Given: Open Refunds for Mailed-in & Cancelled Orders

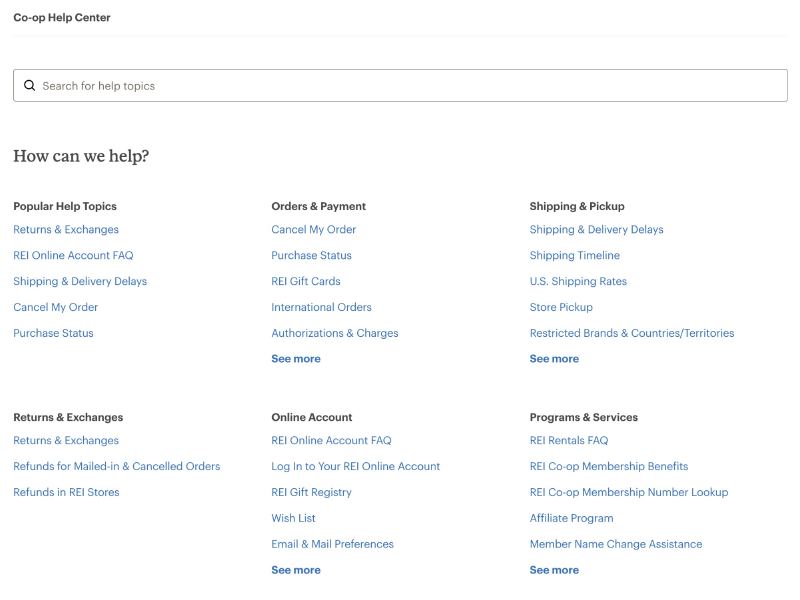Looking at the screenshot, I should point(116,467).
